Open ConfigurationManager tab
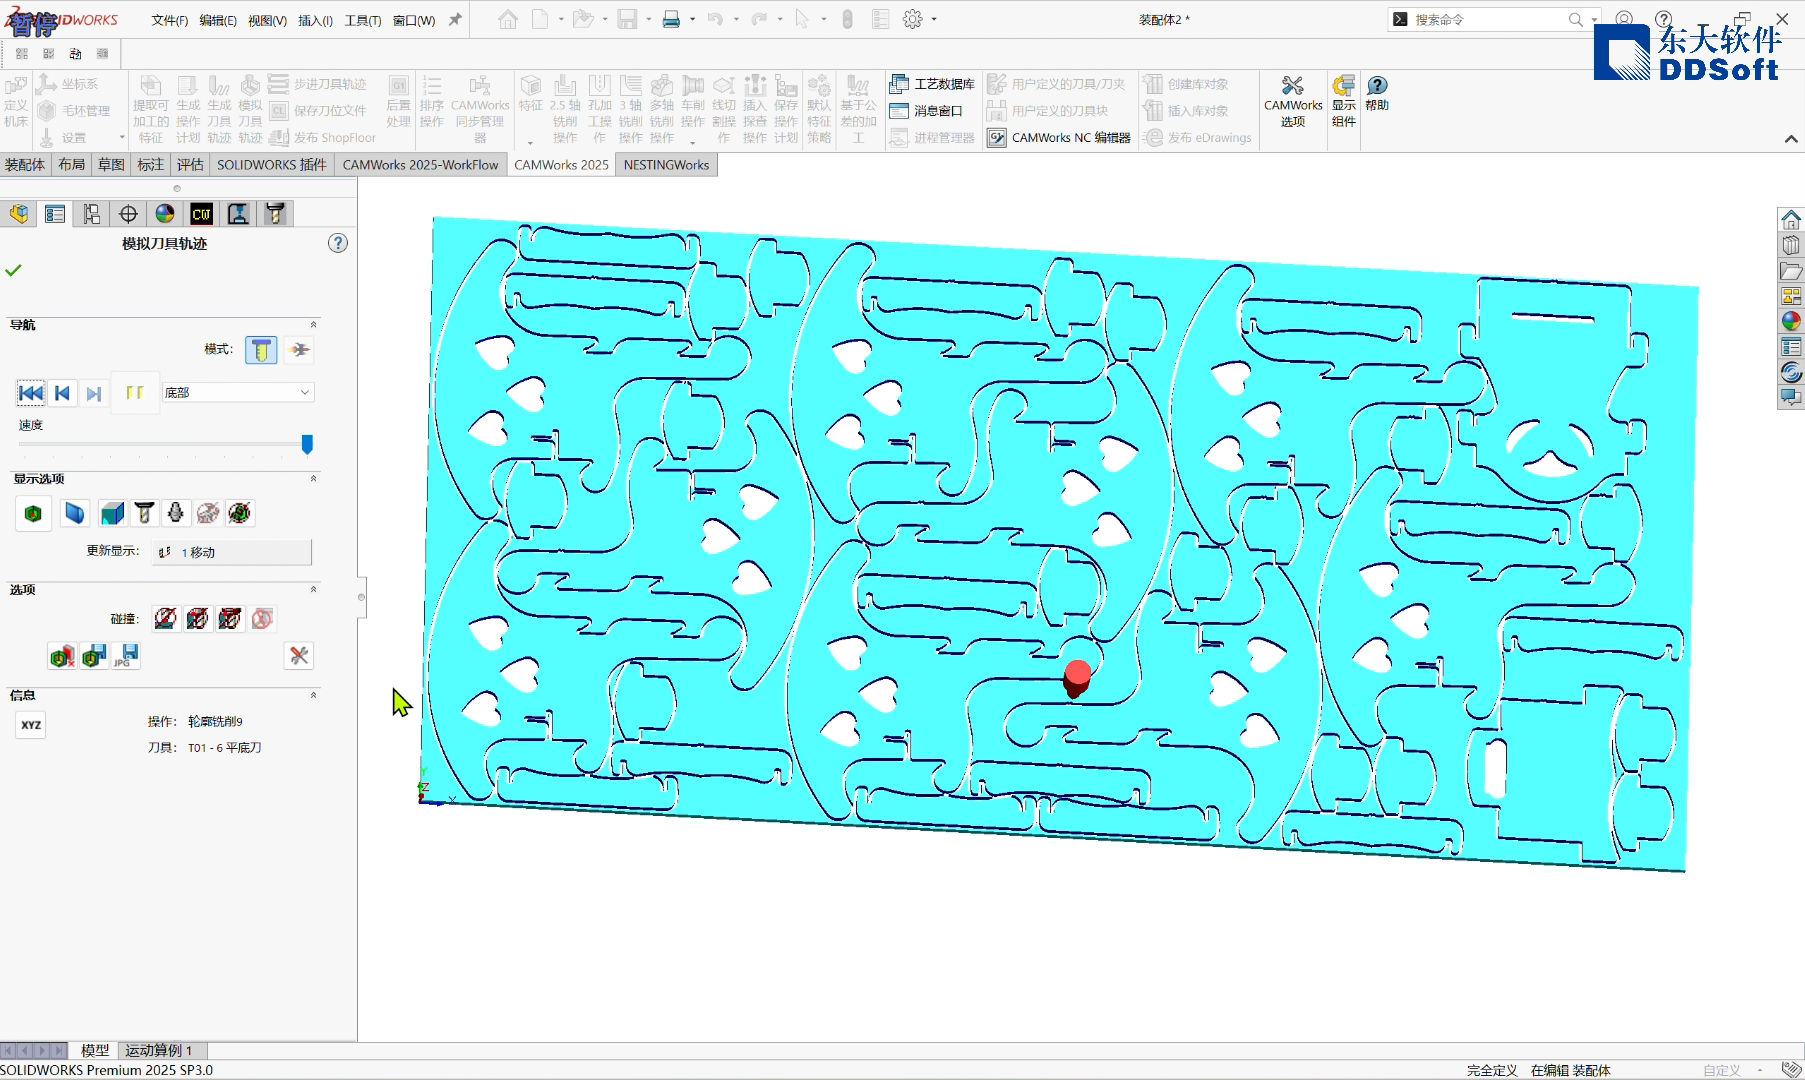Screen dimensions: 1805x1080 (92, 214)
